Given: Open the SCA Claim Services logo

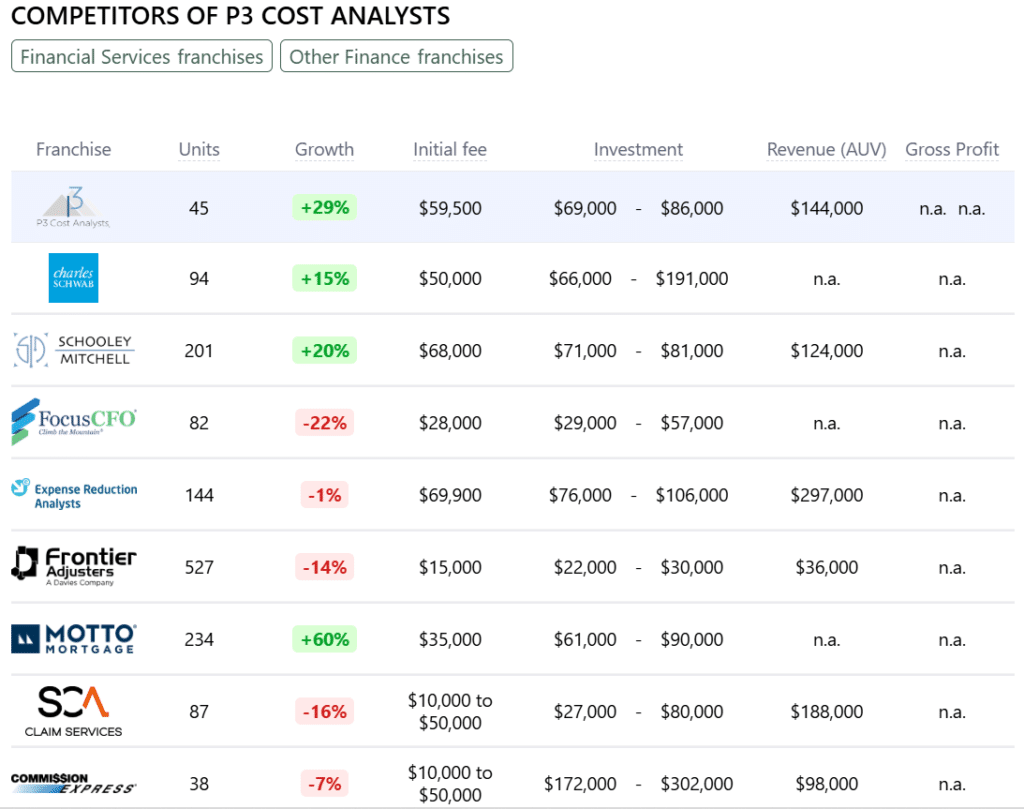Looking at the screenshot, I should tap(73, 712).
